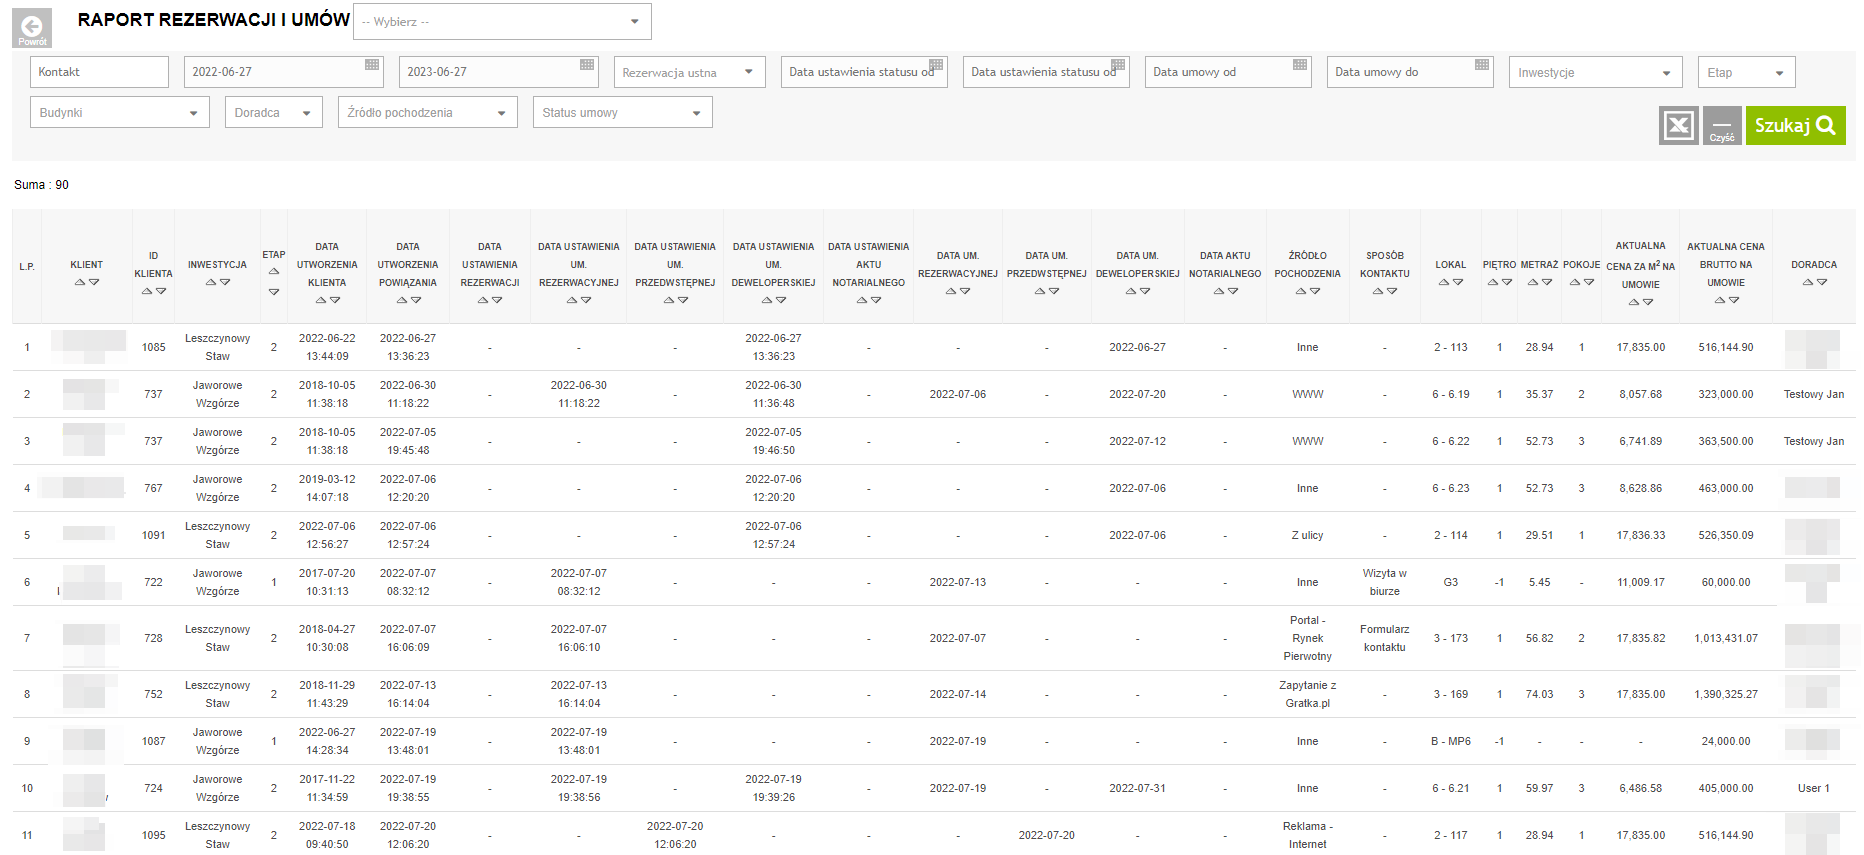Sort Data ustawienia rezerwacji ascending
The height and width of the screenshot is (855, 1864).
point(483,300)
